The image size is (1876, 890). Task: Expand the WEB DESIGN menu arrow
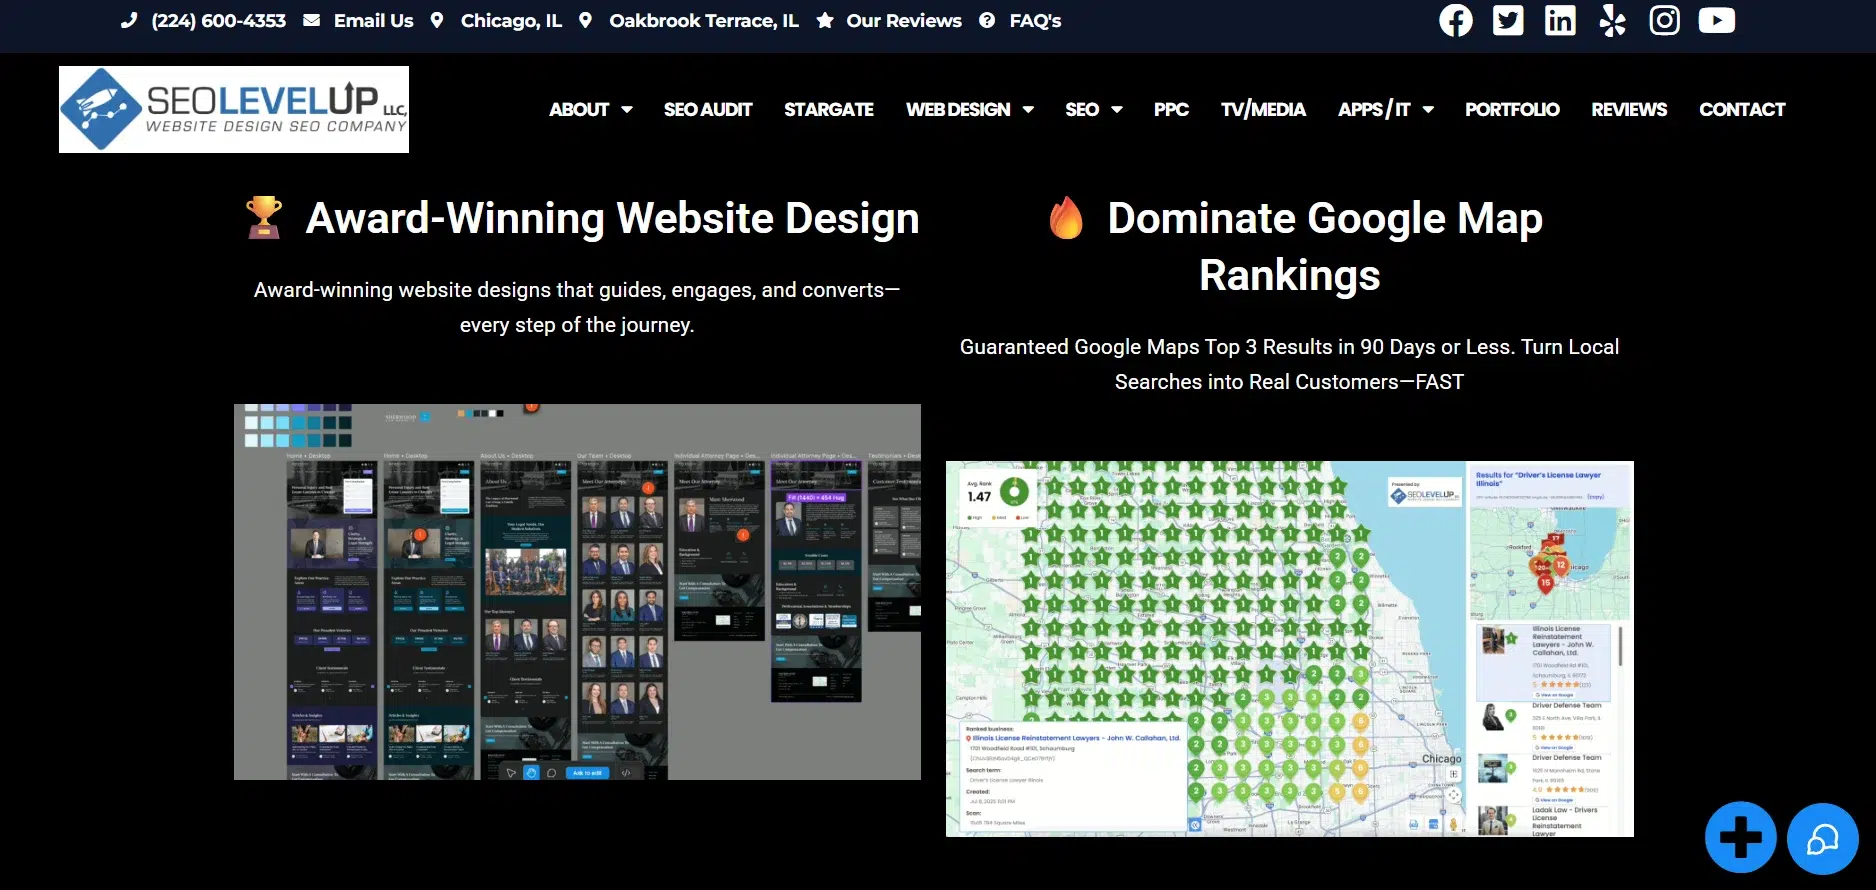(1028, 110)
